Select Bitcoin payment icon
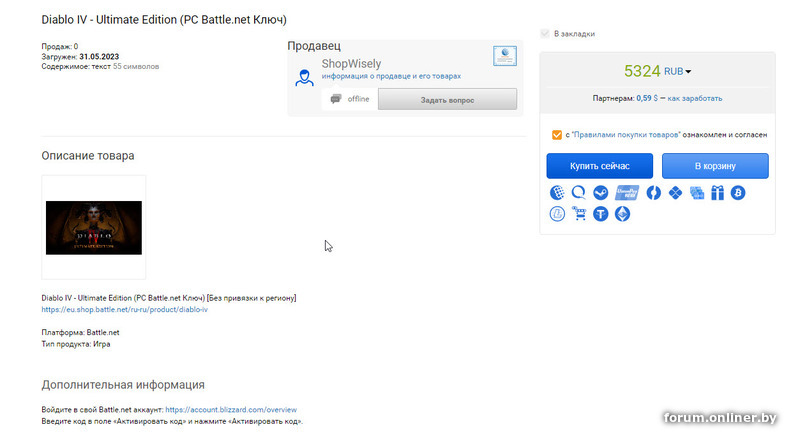 coord(738,192)
